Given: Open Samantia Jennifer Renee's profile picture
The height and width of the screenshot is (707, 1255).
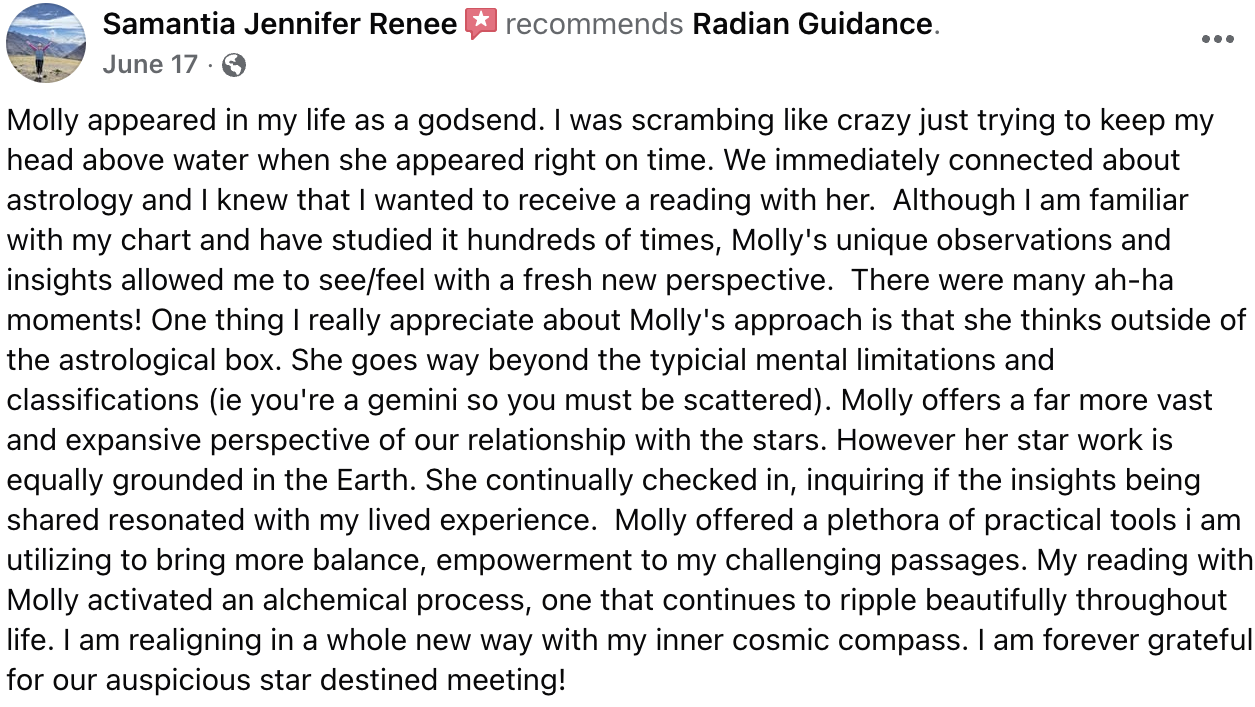Looking at the screenshot, I should click(x=46, y=43).
